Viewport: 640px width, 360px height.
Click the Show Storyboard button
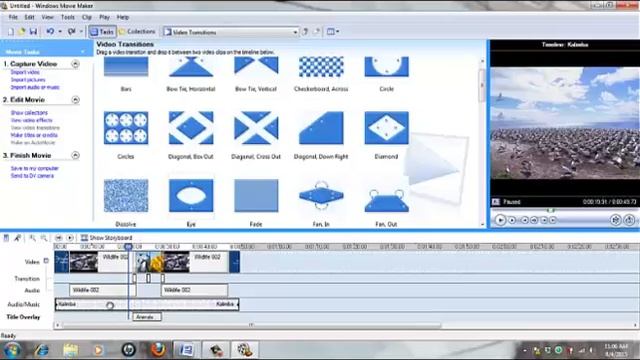(x=106, y=238)
